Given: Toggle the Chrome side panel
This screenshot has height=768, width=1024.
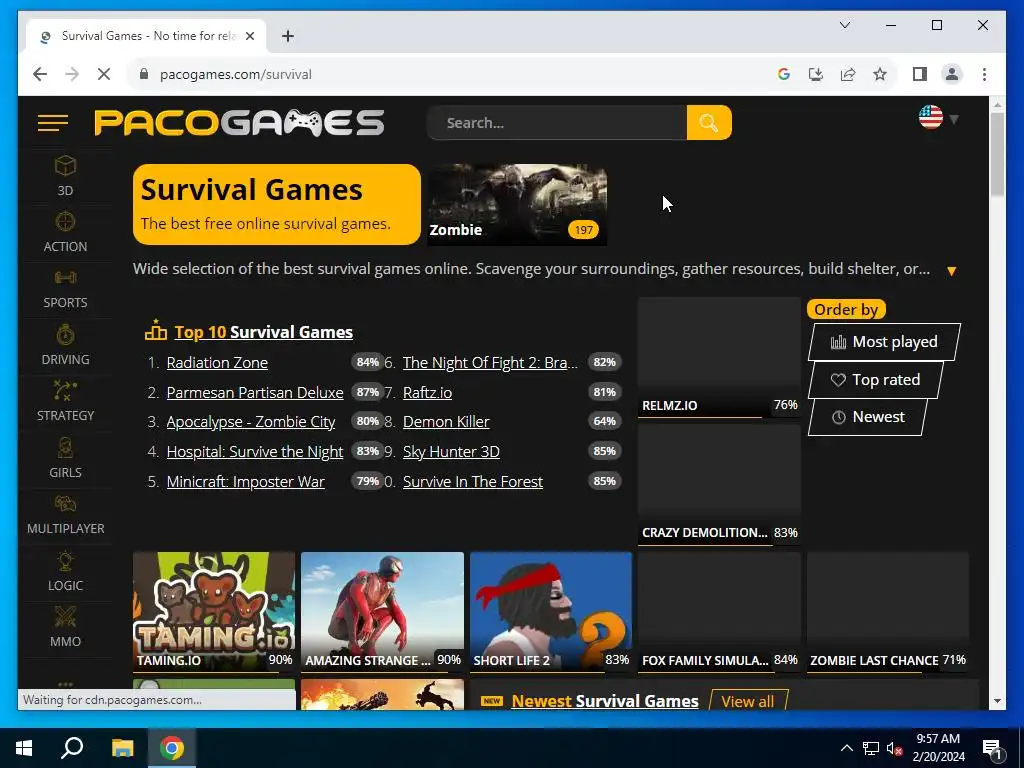Looking at the screenshot, I should (x=920, y=74).
